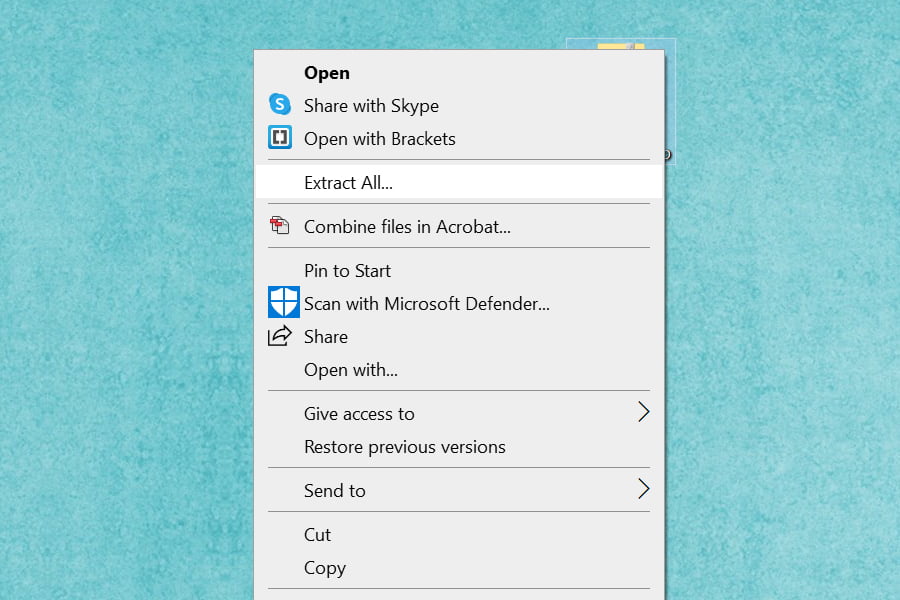Select Restore previous versions
The image size is (900, 600).
(459, 447)
